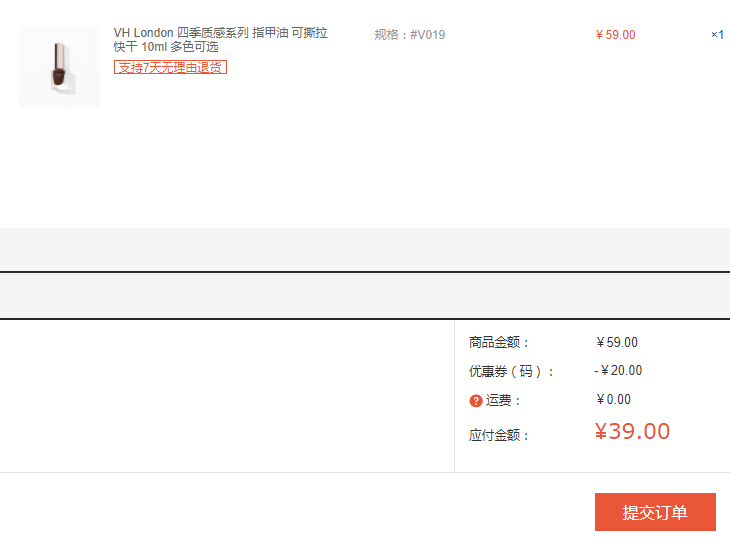Click the blank panel left of order summary
Image resolution: width=730 pixels, height=546 pixels.
[227, 396]
